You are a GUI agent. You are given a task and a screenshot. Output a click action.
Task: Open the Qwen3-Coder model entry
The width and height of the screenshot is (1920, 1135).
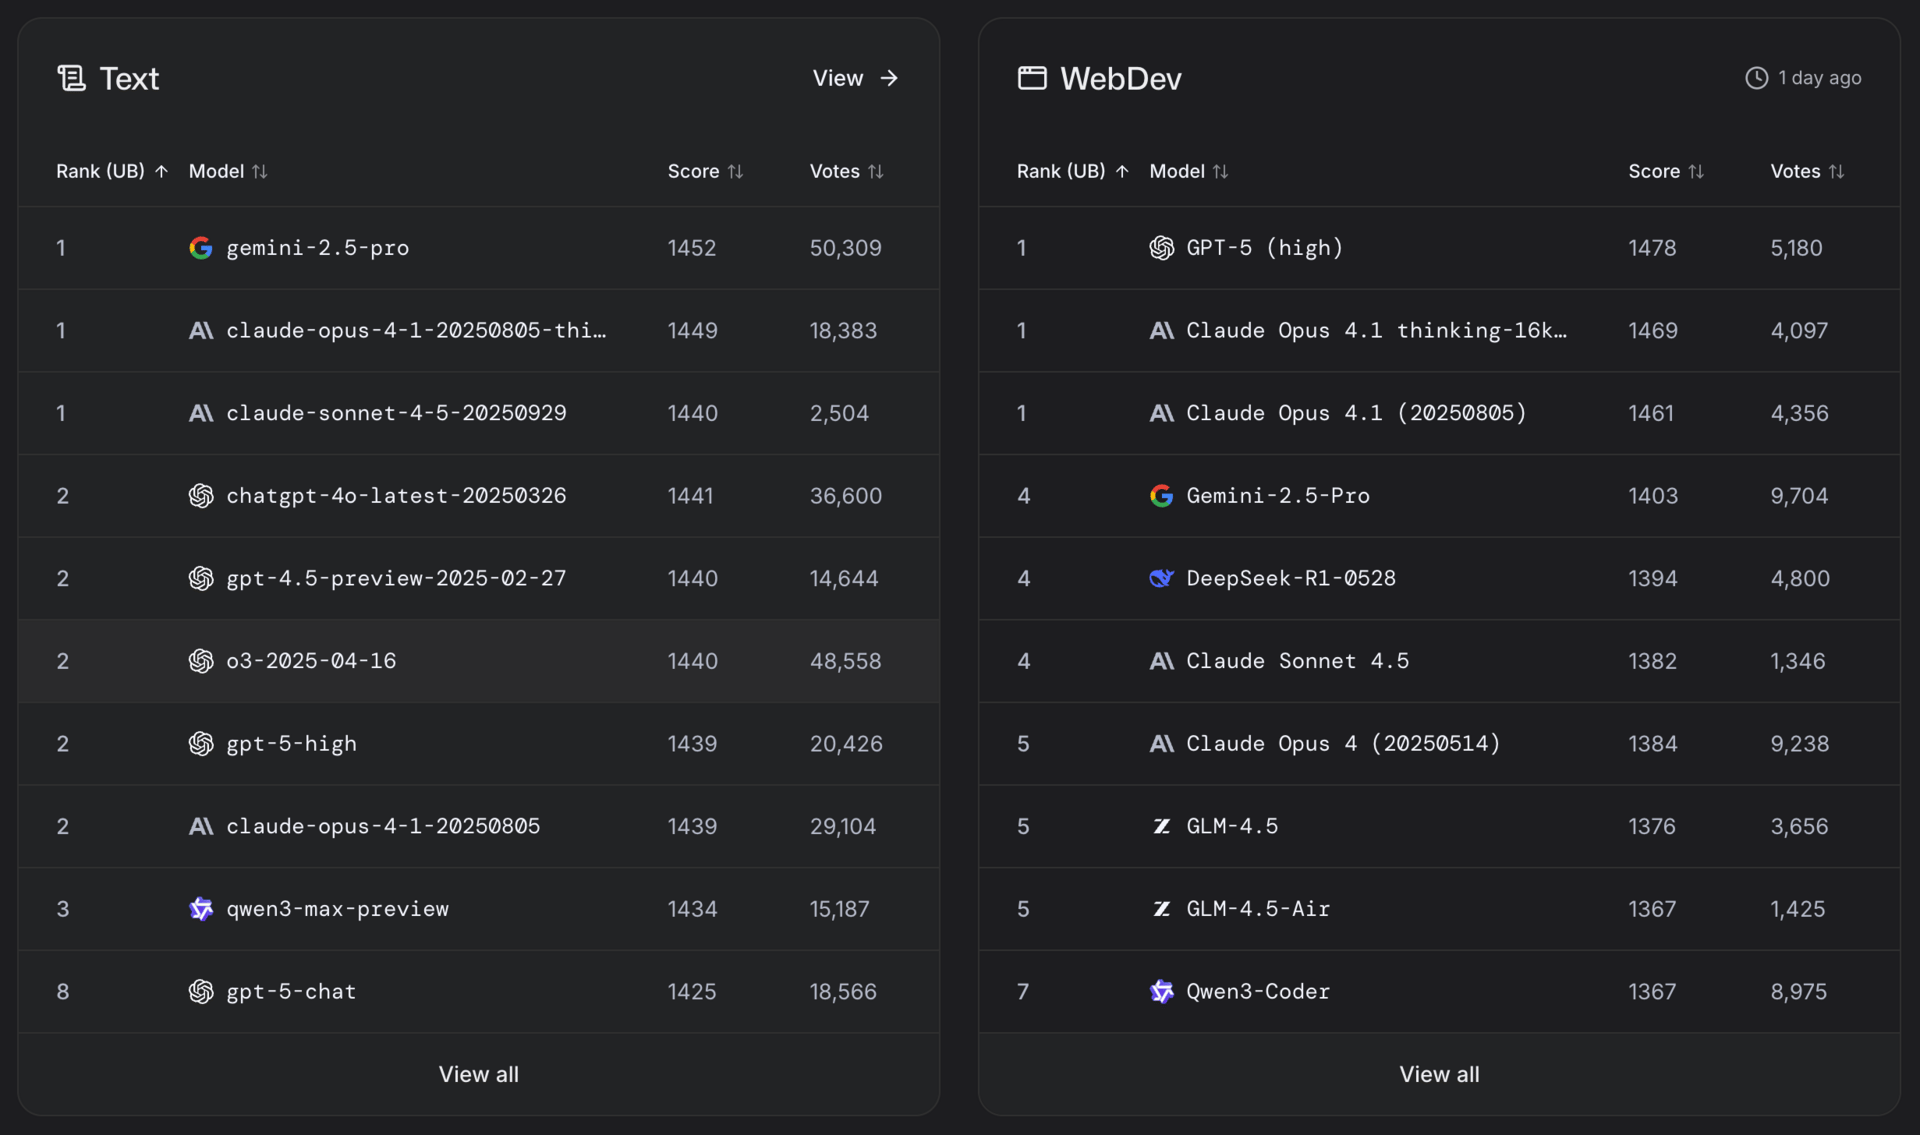tap(1257, 992)
